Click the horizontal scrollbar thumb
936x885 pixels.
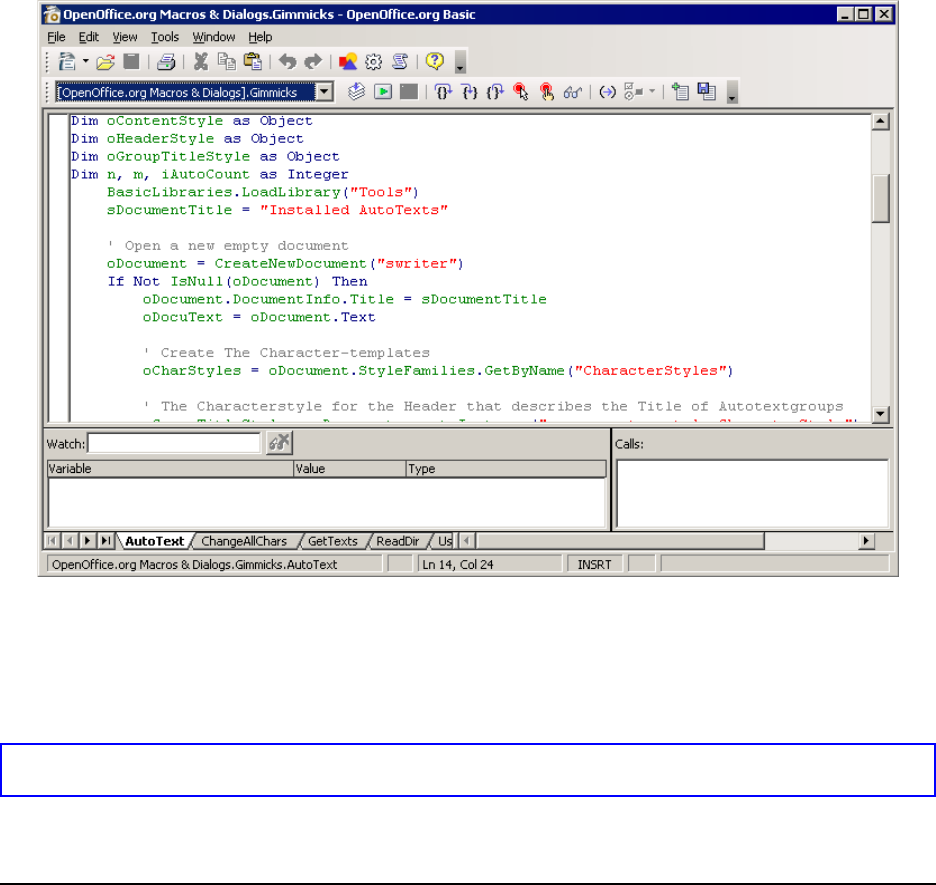[620, 541]
